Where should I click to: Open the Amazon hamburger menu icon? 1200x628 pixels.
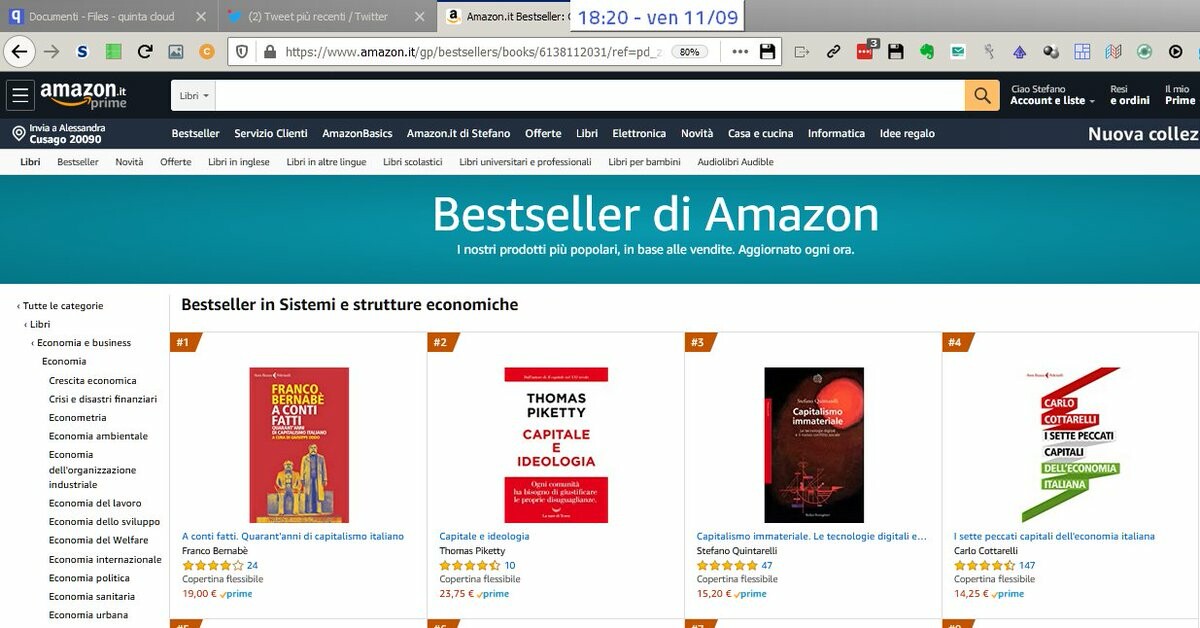[x=20, y=95]
